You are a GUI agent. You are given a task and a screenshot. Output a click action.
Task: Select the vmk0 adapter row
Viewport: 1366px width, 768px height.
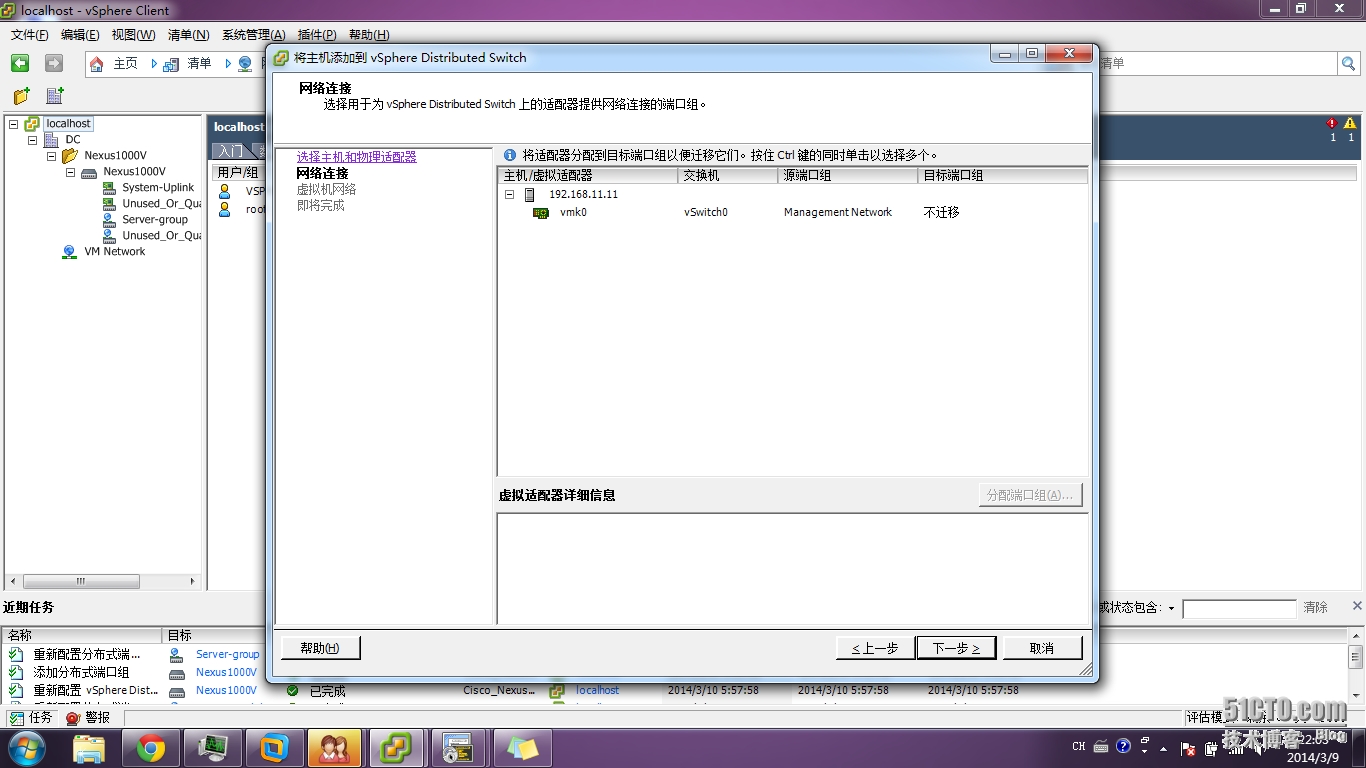coord(792,213)
